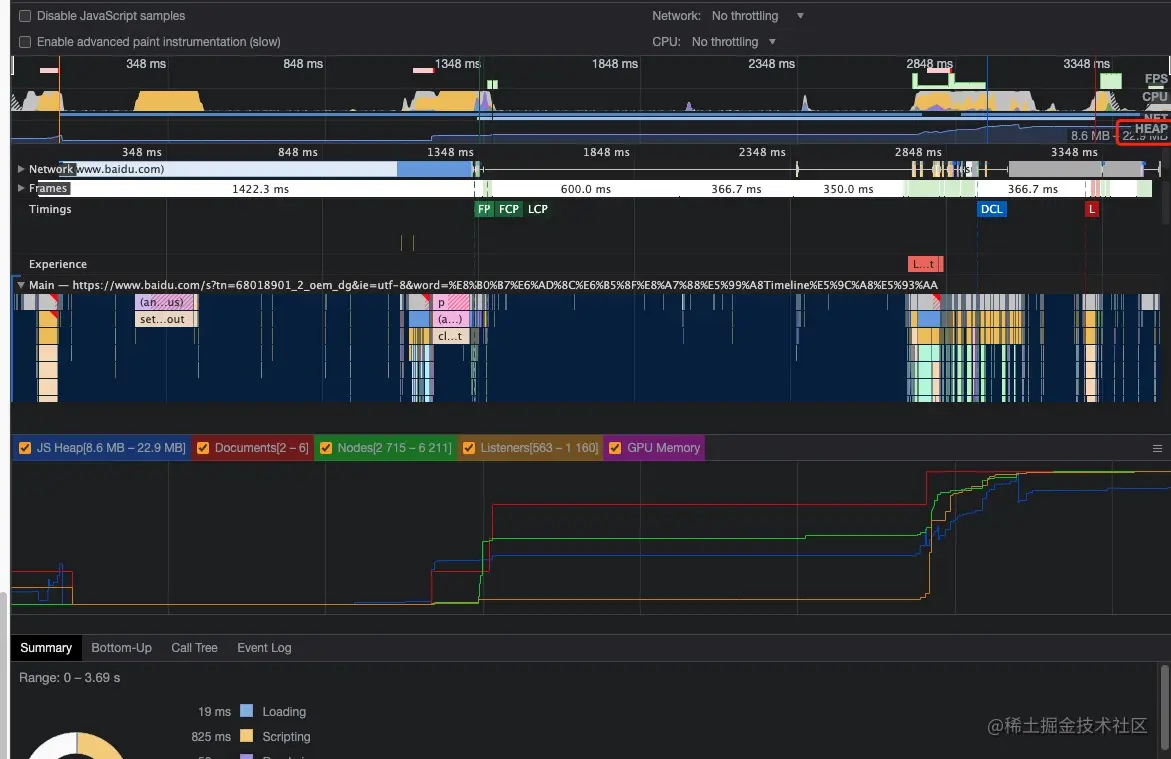Uncheck JS Heap memory counter
The height and width of the screenshot is (759, 1171).
[x=25, y=447]
